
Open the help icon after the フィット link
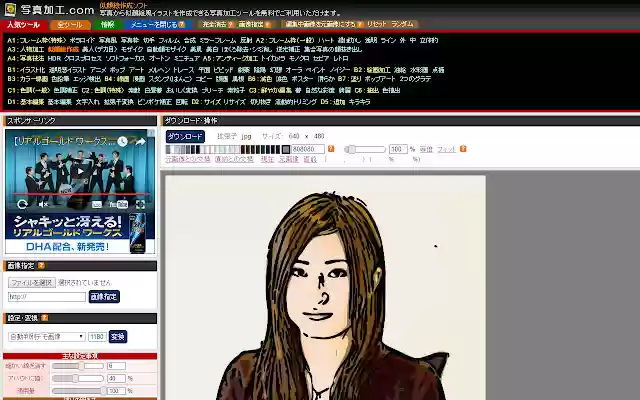(x=463, y=149)
